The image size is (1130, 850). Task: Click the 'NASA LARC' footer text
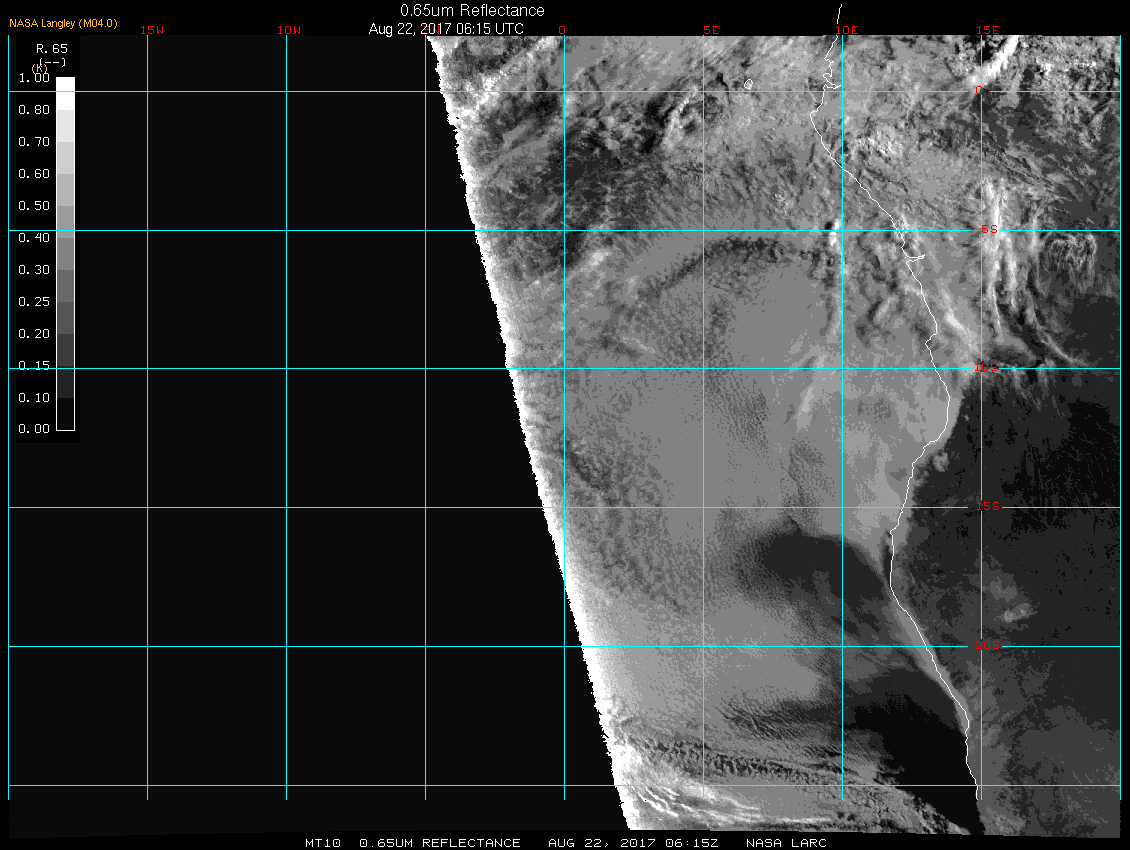pyautogui.click(x=786, y=843)
